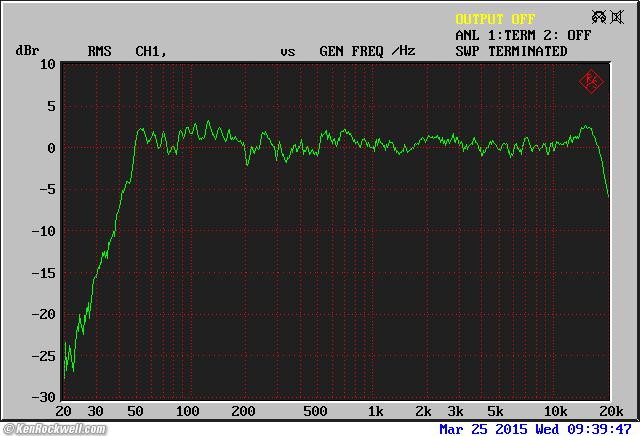Click the RMS measurement label
This screenshot has width=640, height=436.
coord(99,51)
